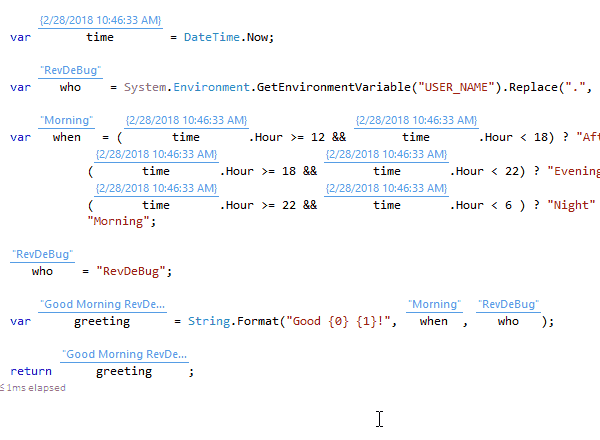Screen dimensions: 600x440
Task: Click the "RevDeBug" value above 'who' in String.Format
Action: point(508,305)
